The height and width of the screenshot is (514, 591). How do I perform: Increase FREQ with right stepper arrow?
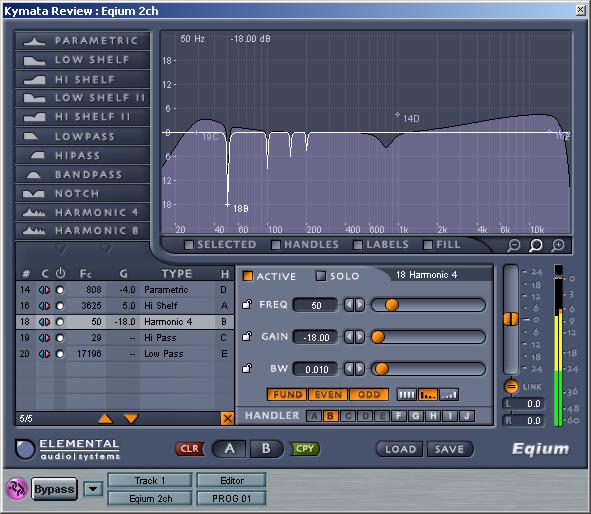(360, 304)
